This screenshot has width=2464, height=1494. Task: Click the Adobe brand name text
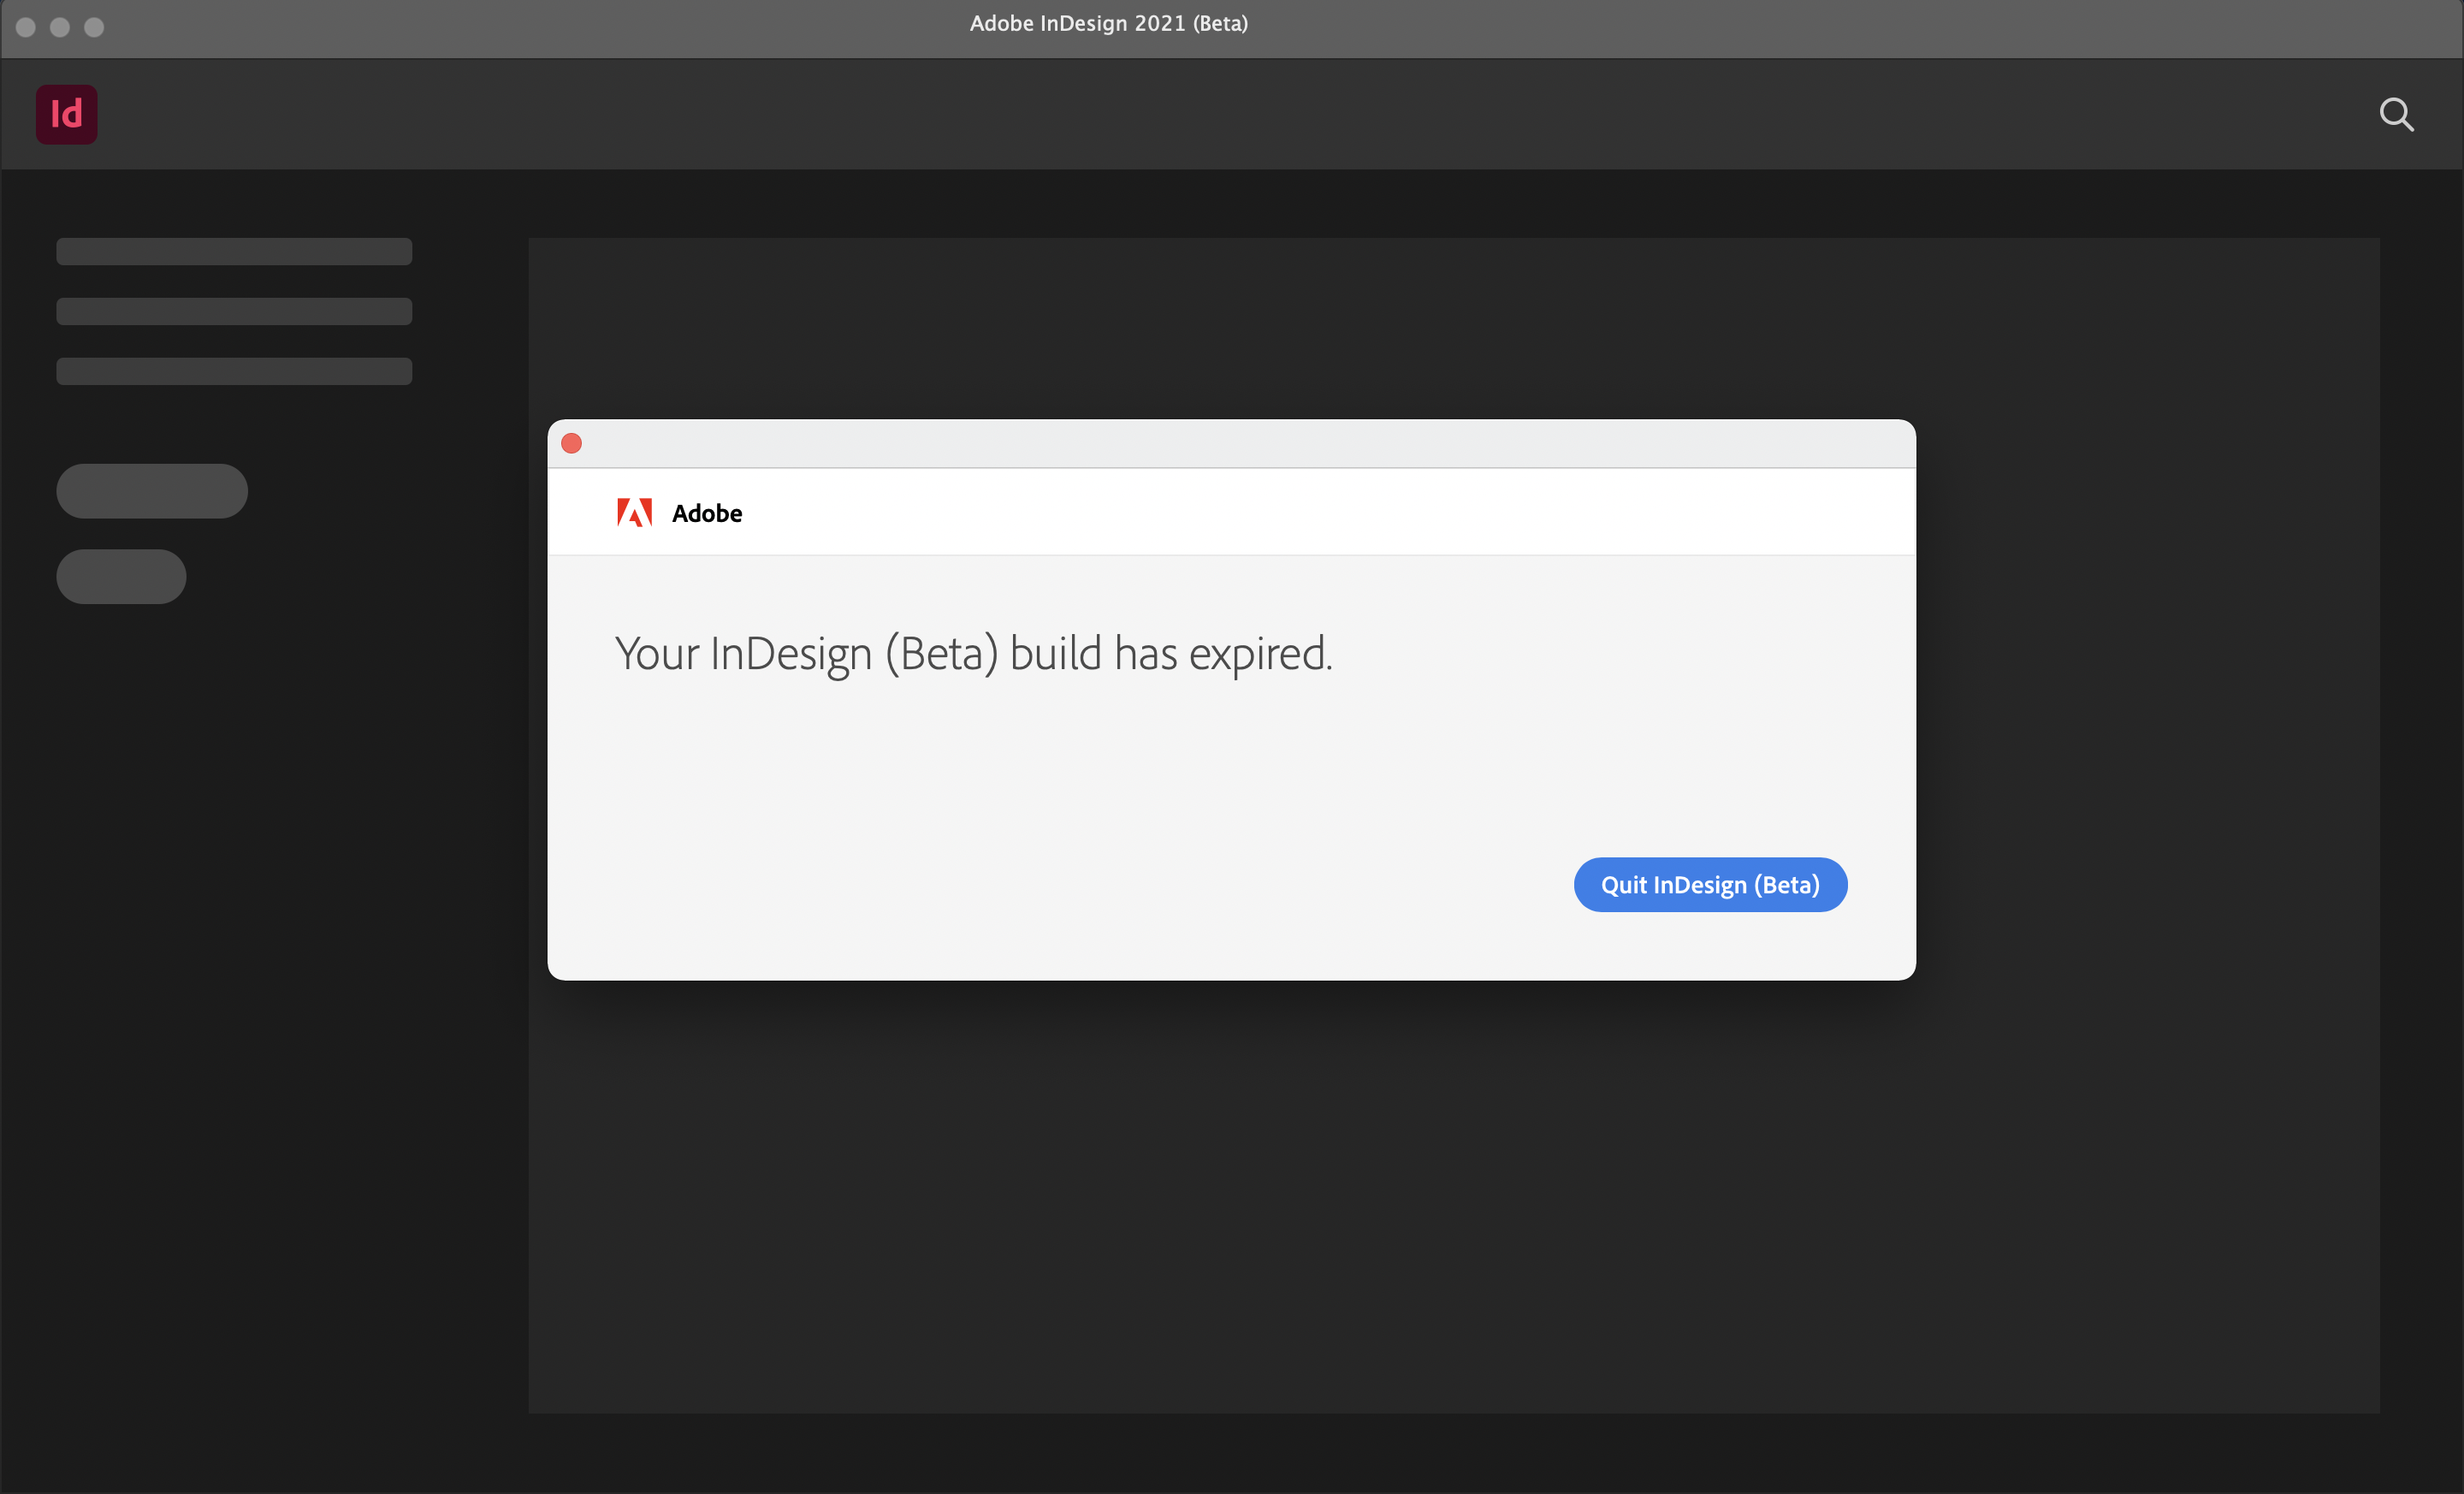coord(707,513)
